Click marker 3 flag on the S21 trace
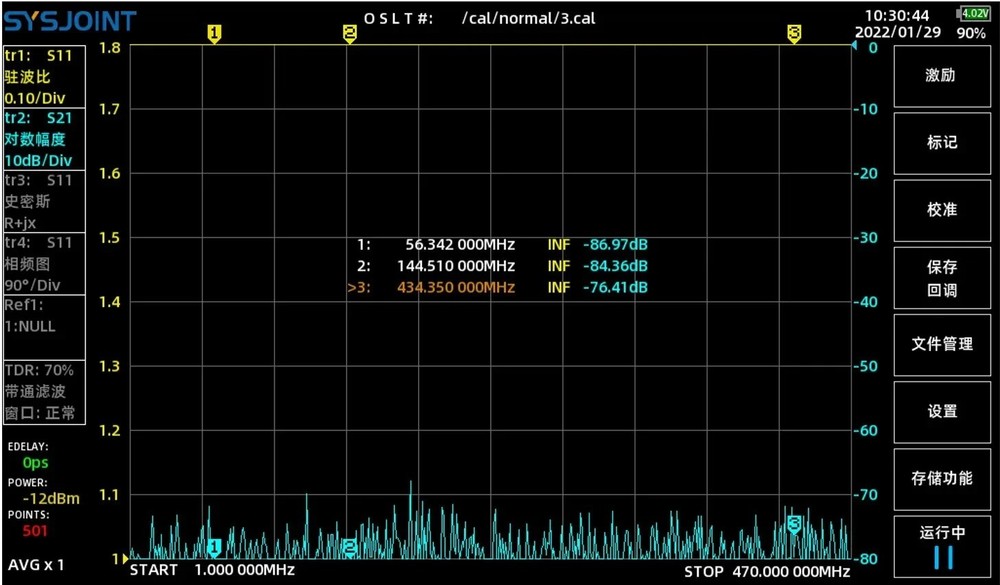The width and height of the screenshot is (1000, 585). click(793, 522)
